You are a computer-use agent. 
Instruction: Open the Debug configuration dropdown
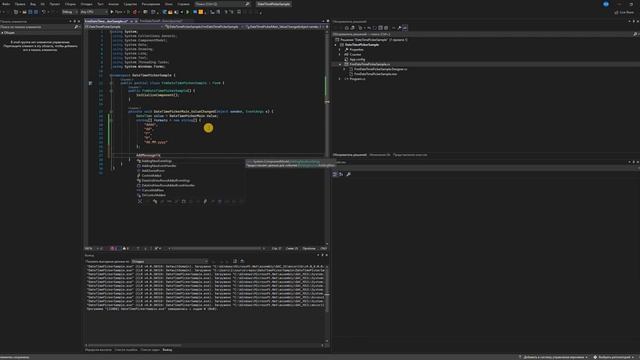click(70, 12)
